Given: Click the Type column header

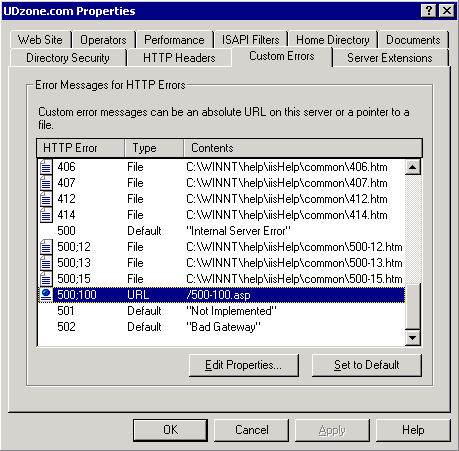Looking at the screenshot, I should pos(154,148).
